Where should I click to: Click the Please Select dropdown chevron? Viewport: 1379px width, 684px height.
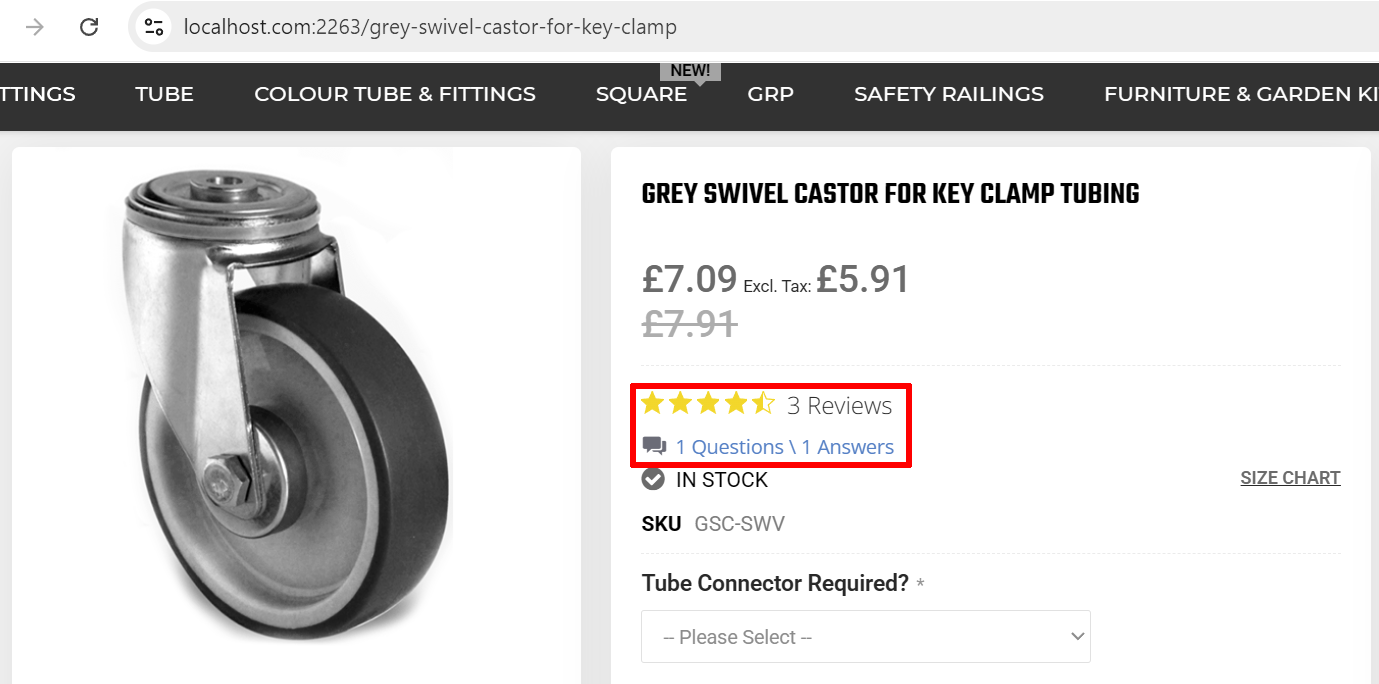1077,636
